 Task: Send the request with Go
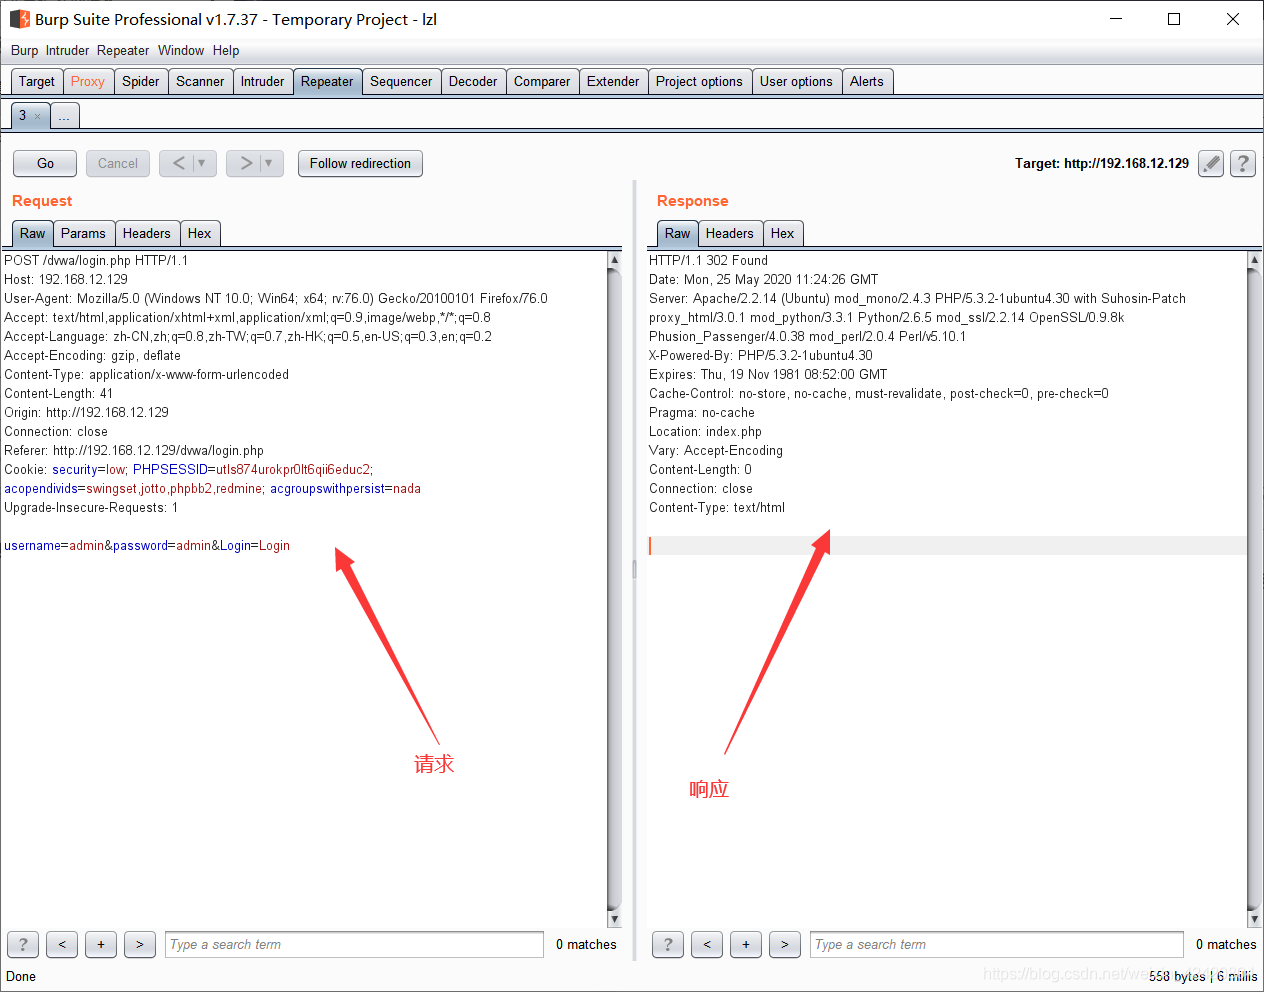pyautogui.click(x=45, y=163)
